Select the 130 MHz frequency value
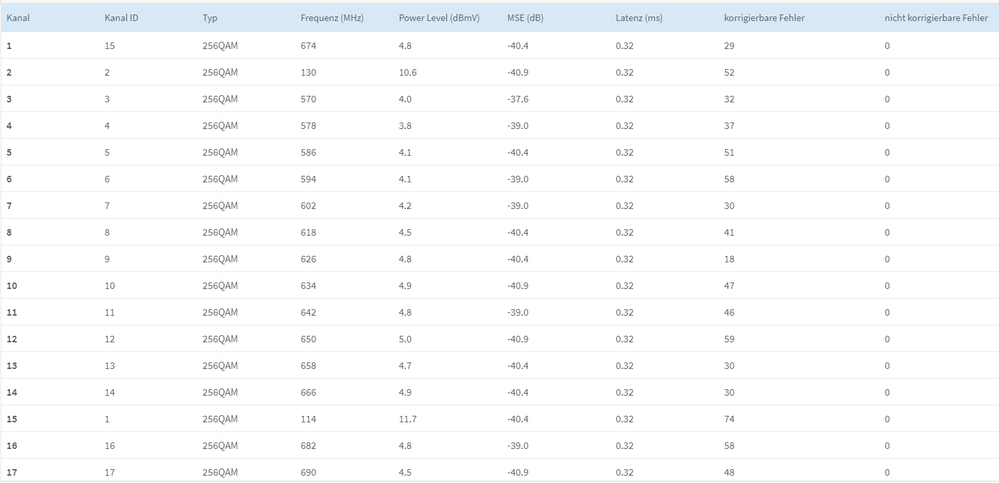The width and height of the screenshot is (999, 483). click(308, 73)
